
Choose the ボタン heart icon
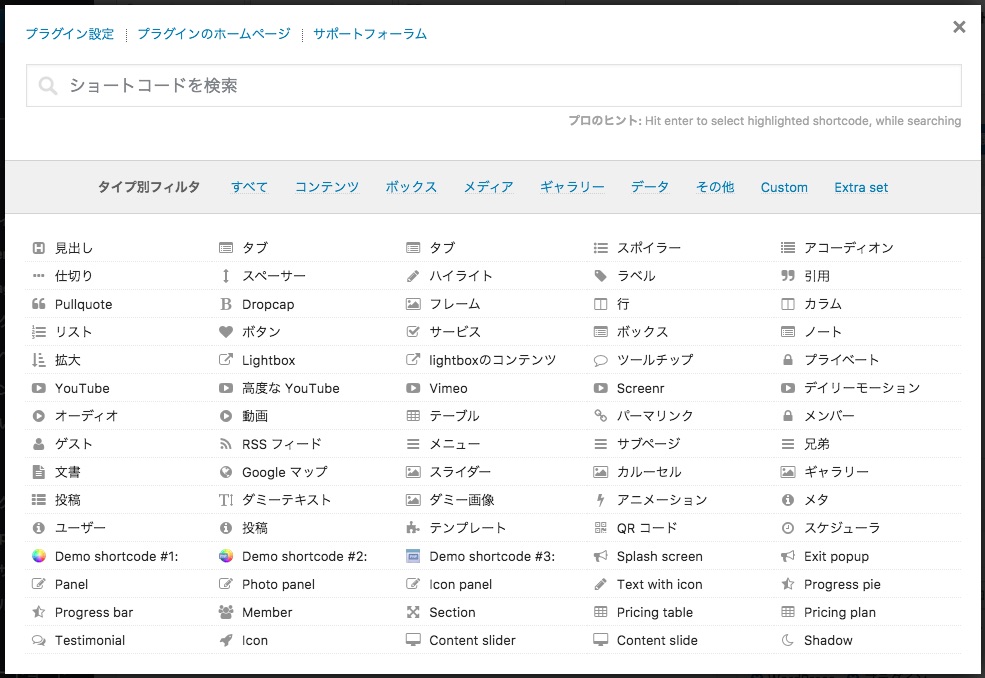pos(226,332)
